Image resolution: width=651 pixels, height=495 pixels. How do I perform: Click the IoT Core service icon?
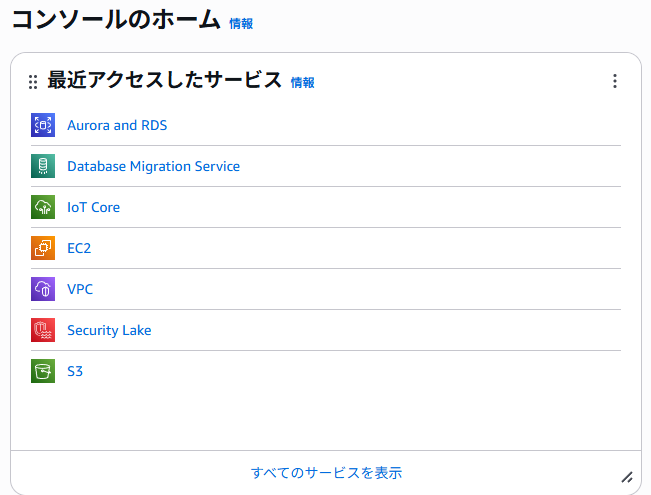point(43,207)
